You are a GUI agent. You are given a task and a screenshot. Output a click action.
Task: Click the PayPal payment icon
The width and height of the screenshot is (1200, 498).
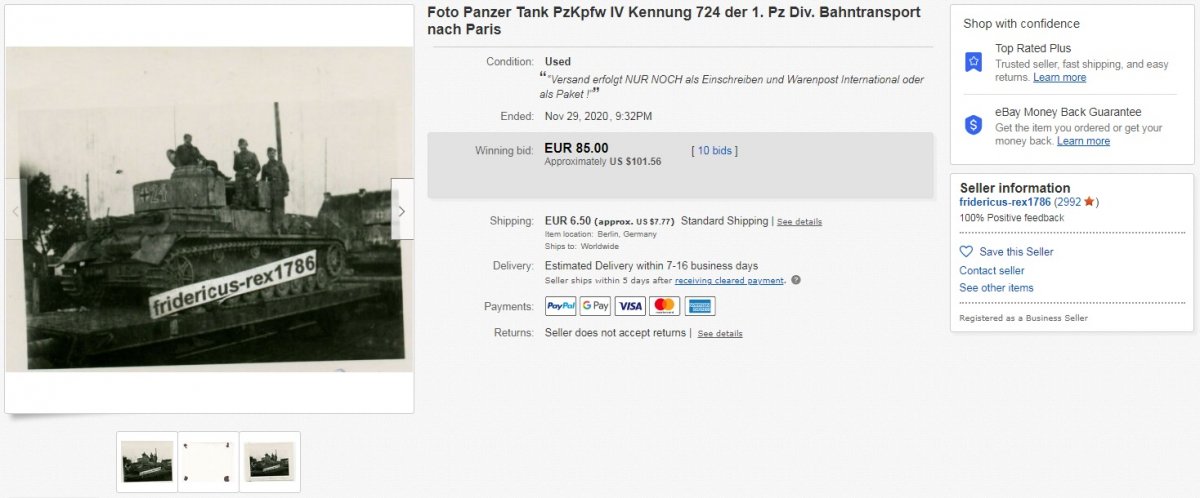point(560,306)
